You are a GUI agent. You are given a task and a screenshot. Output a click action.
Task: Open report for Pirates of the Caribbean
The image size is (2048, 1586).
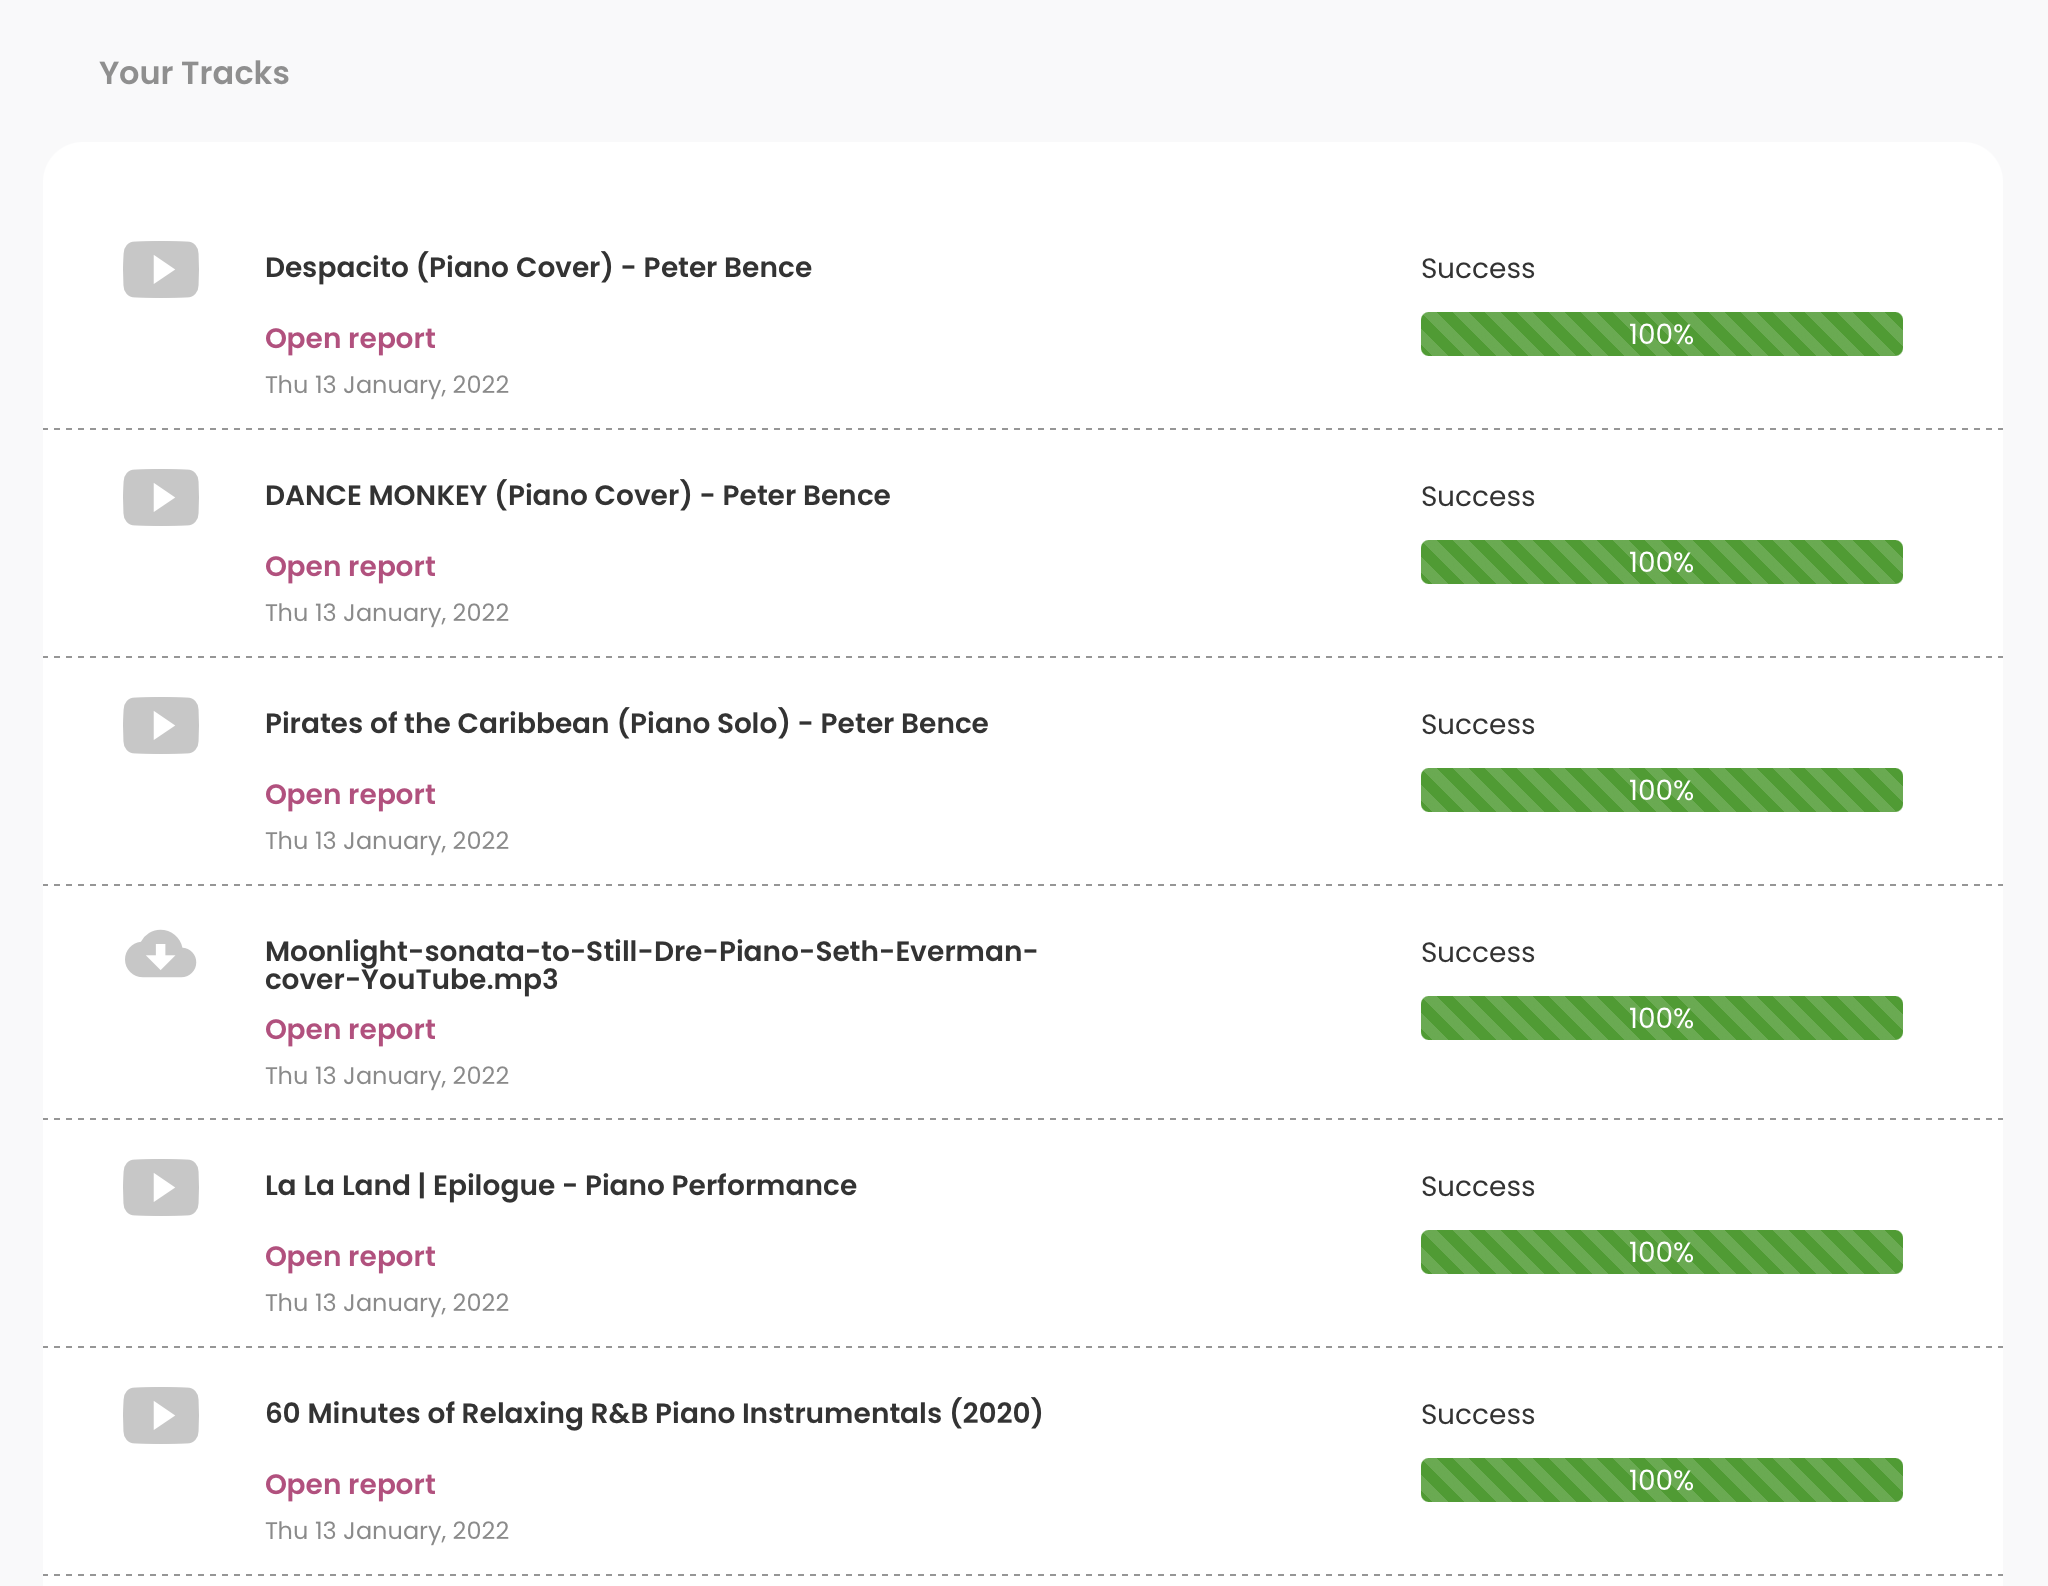click(x=350, y=794)
